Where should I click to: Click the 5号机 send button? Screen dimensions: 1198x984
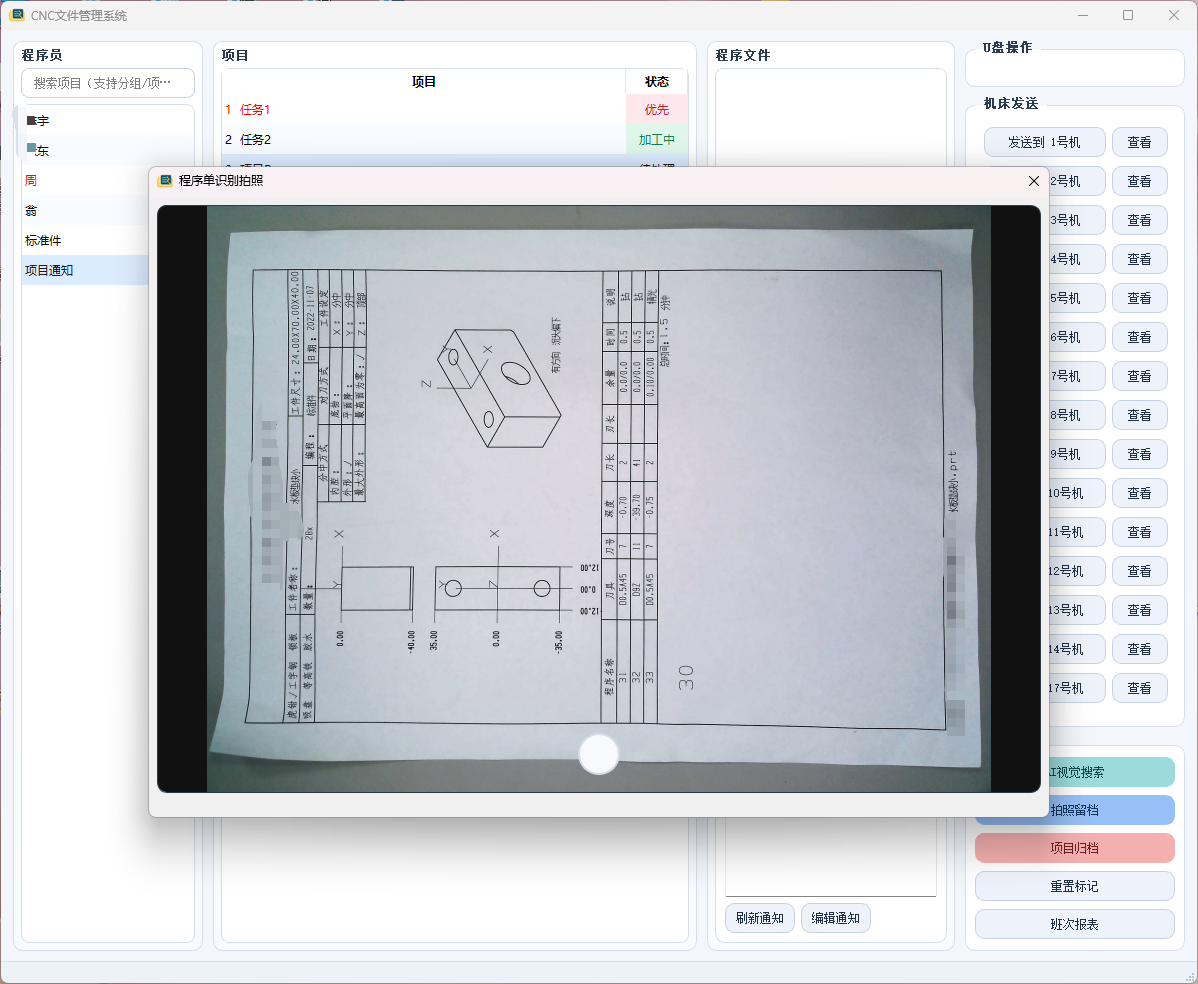pos(1076,298)
